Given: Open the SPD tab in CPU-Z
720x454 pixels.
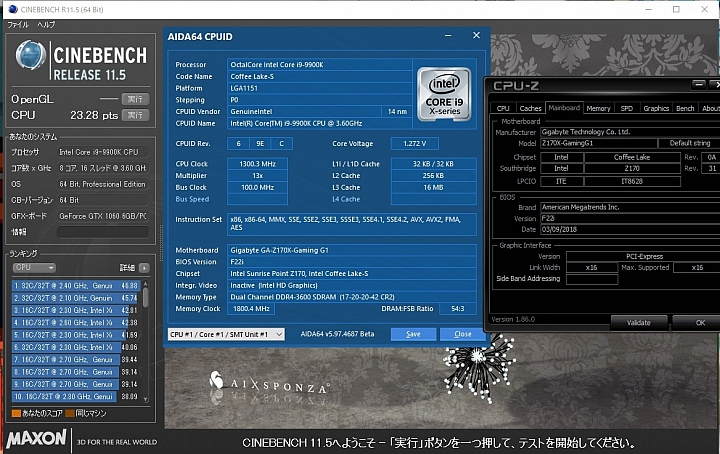Looking at the screenshot, I should (x=626, y=108).
